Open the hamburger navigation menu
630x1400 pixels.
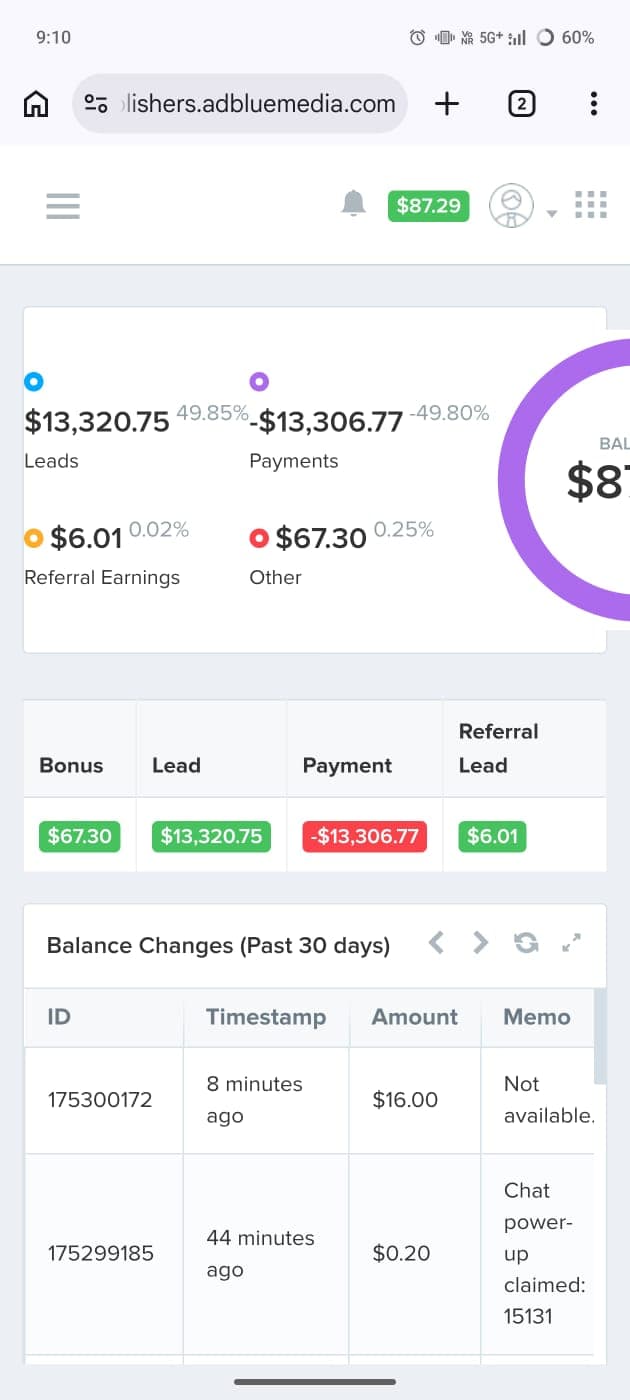(x=62, y=206)
